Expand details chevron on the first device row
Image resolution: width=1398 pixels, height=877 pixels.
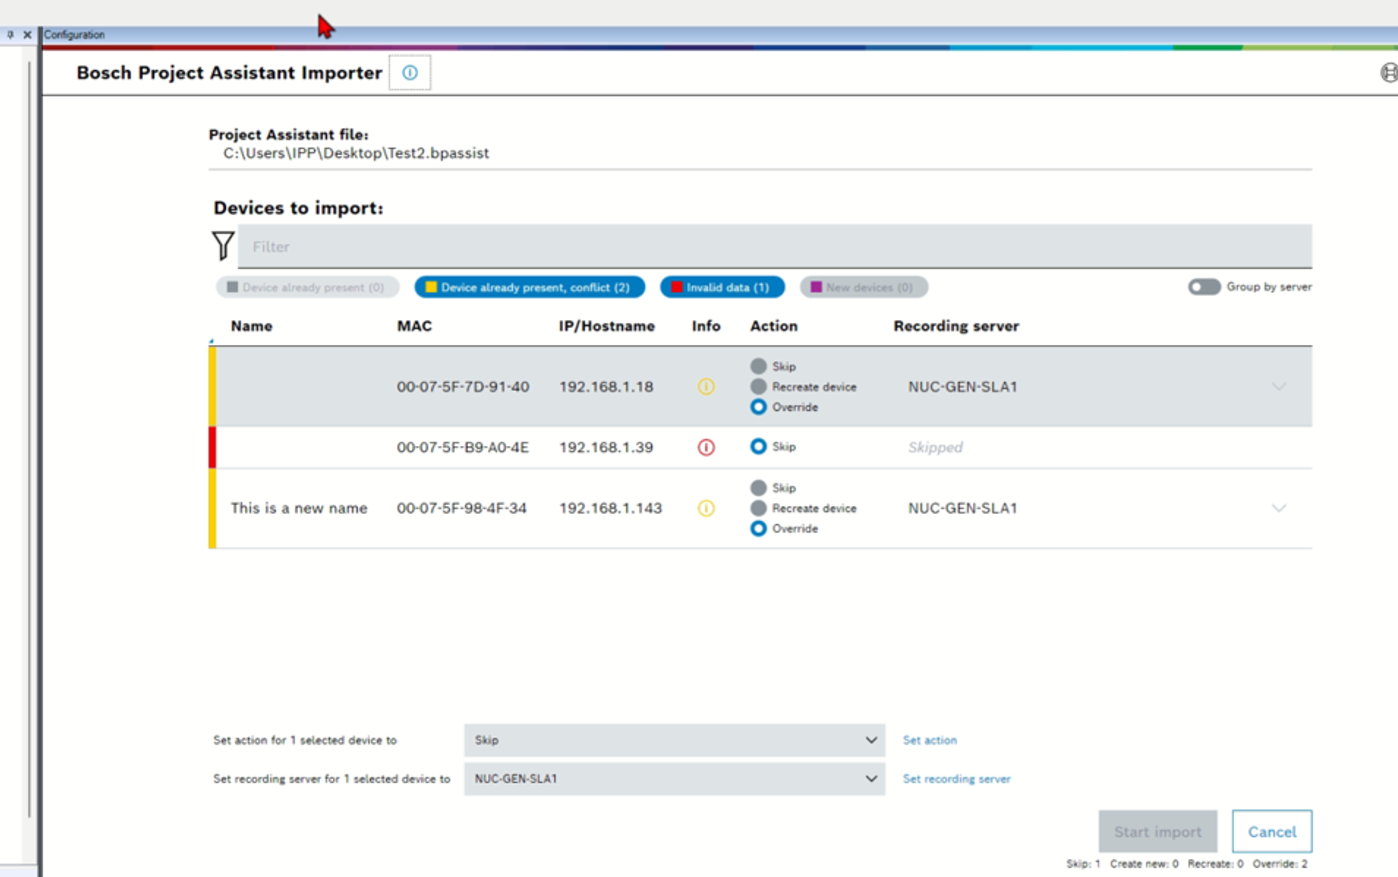tap(1279, 386)
